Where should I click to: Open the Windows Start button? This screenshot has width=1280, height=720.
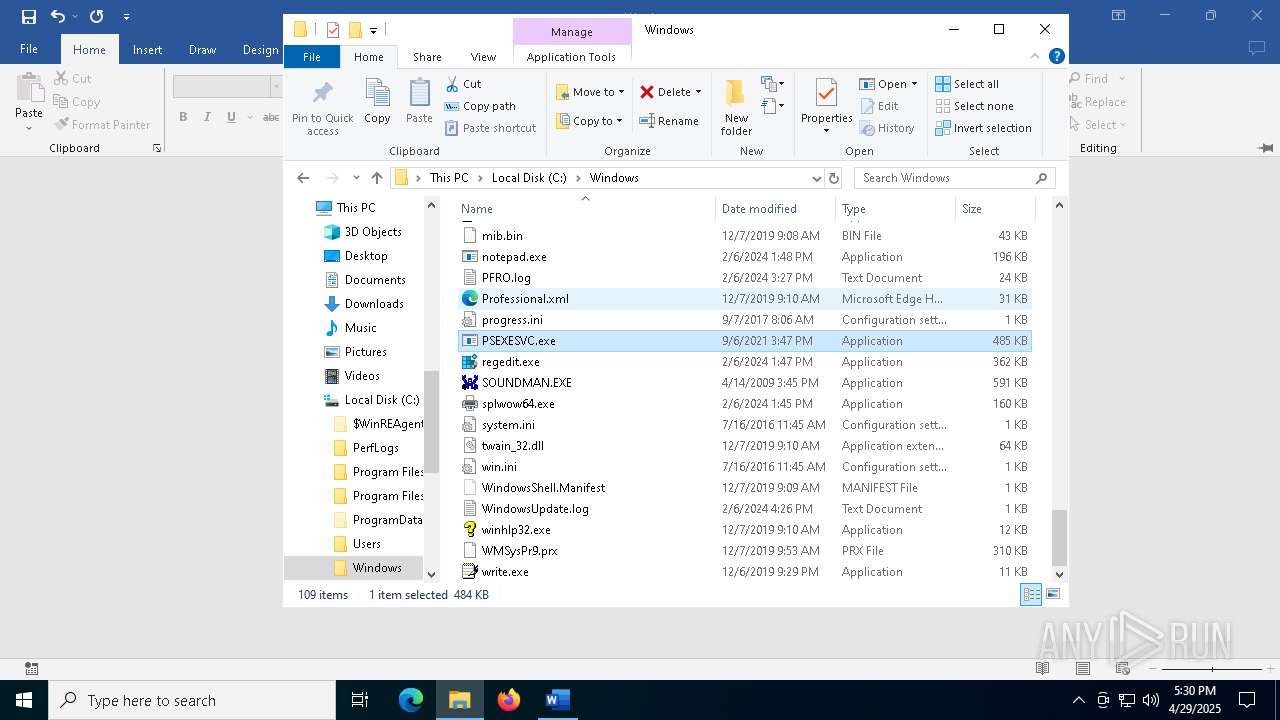(x=24, y=700)
